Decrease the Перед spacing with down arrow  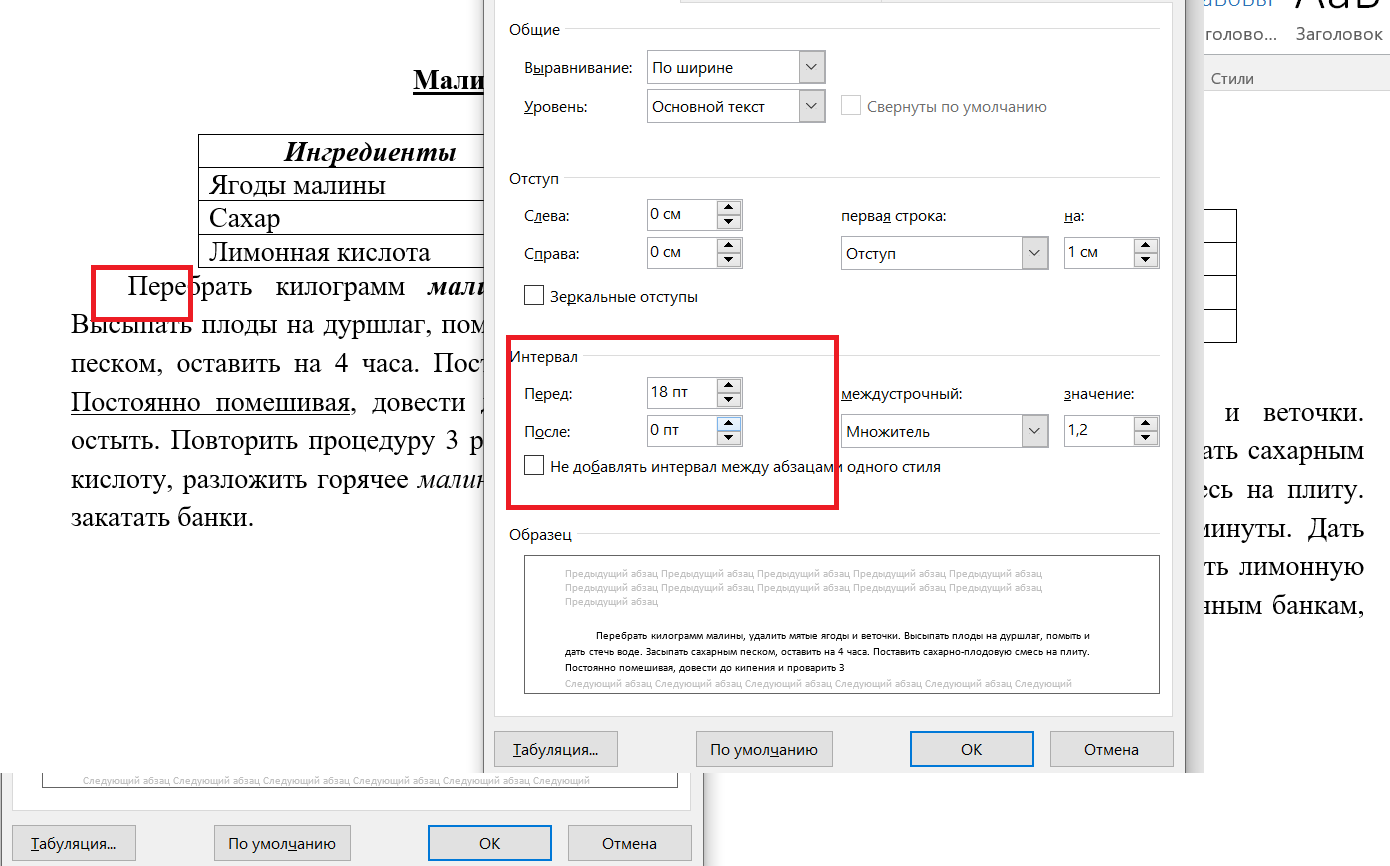(729, 400)
